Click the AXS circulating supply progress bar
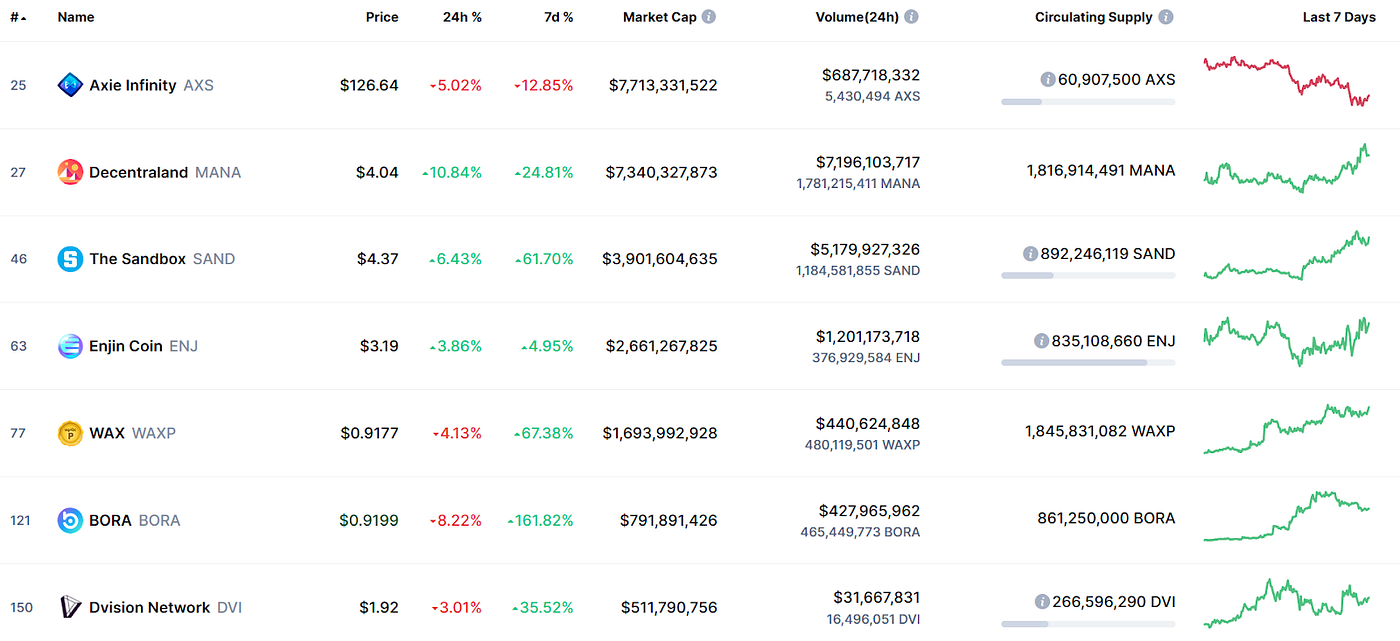1400x641 pixels. 1088,101
